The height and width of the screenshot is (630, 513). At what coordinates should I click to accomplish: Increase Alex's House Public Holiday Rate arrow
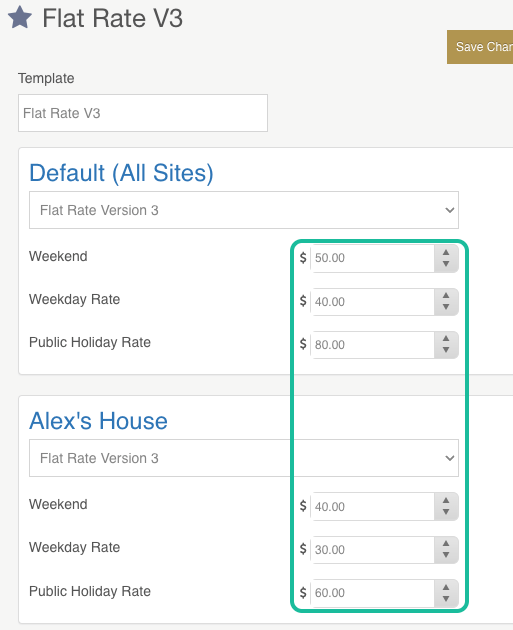click(446, 587)
